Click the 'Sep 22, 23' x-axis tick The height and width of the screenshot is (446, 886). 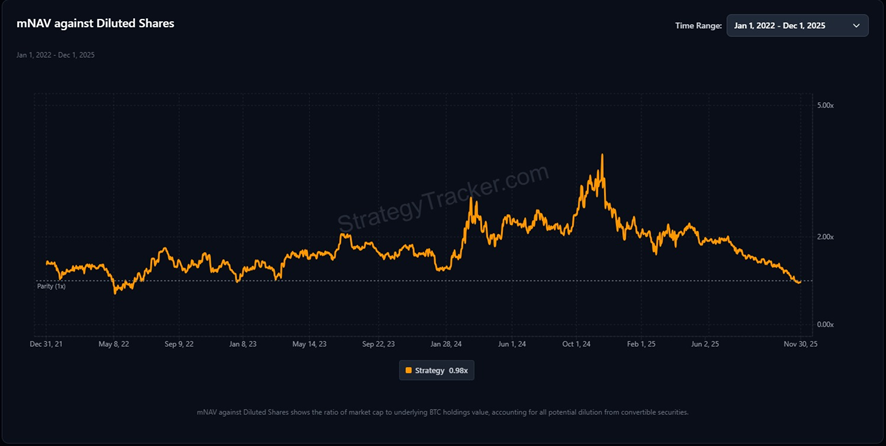tap(378, 343)
